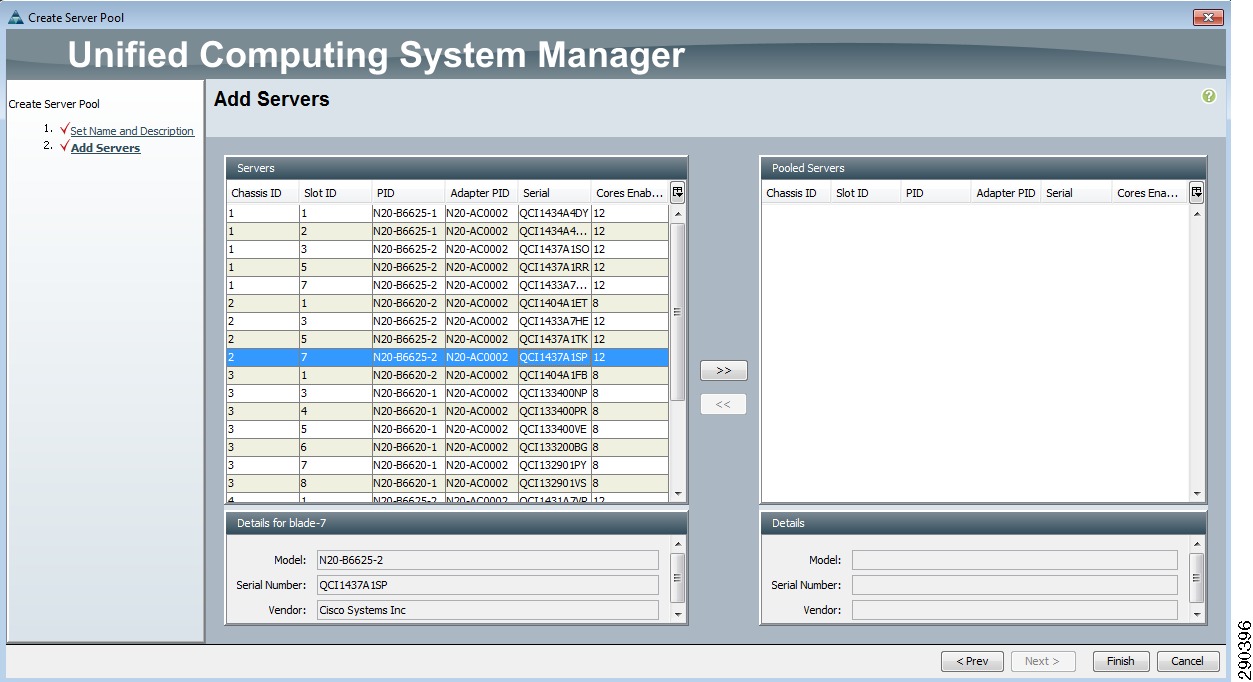Select server row with serial QCI1433A7HE

(x=447, y=321)
